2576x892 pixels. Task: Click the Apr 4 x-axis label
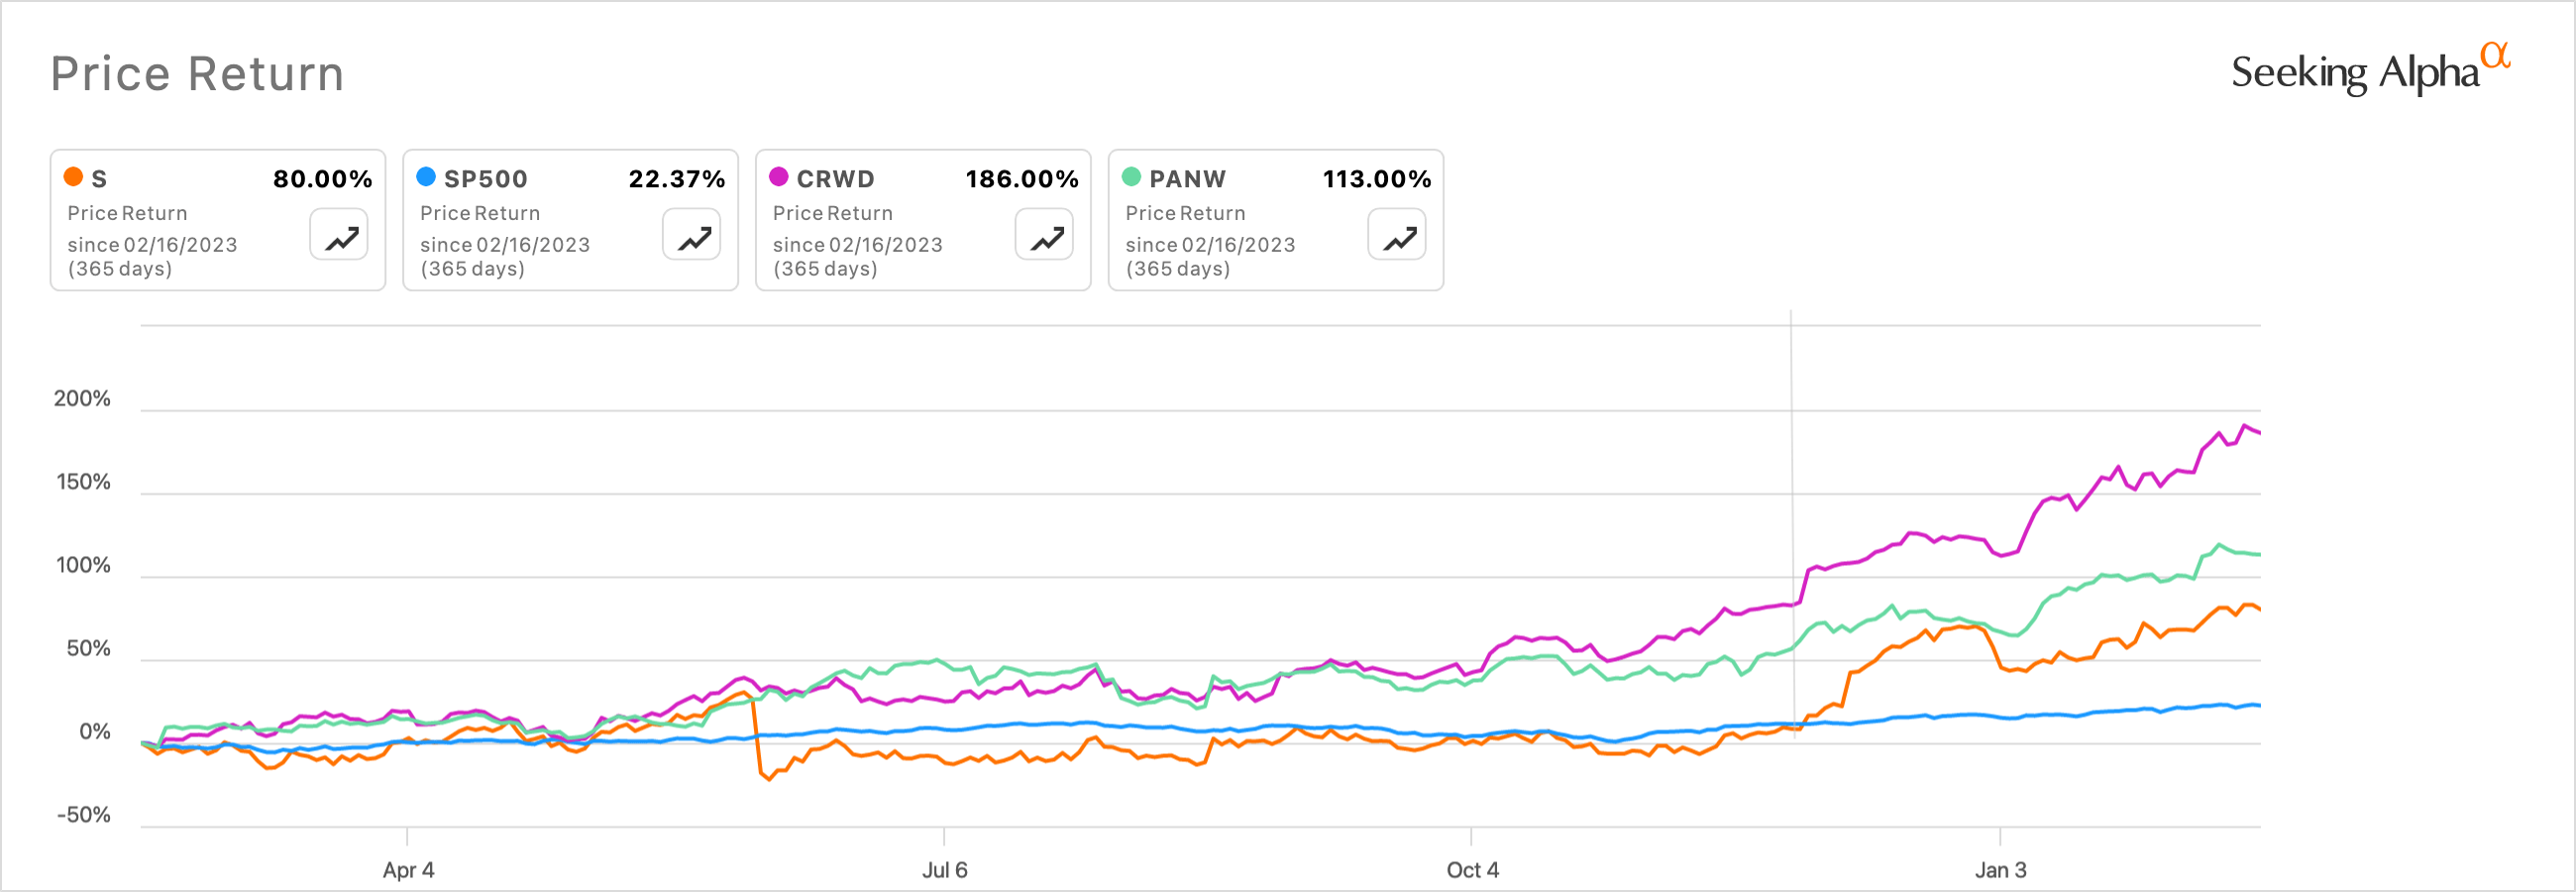point(408,870)
